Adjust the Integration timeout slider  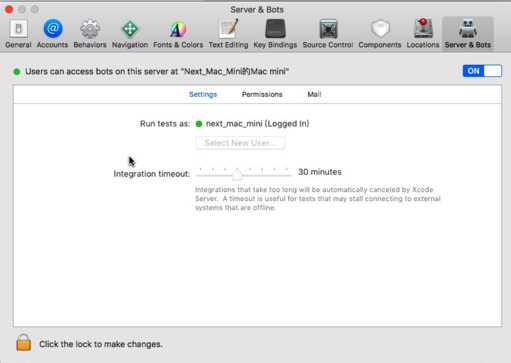237,173
